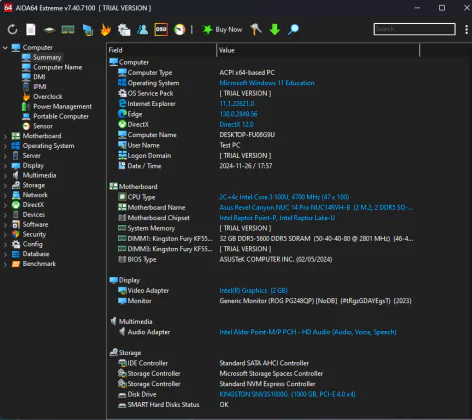Open the three-dot overflow menu
Viewport: 472px width, 420px height.
[x=466, y=29]
